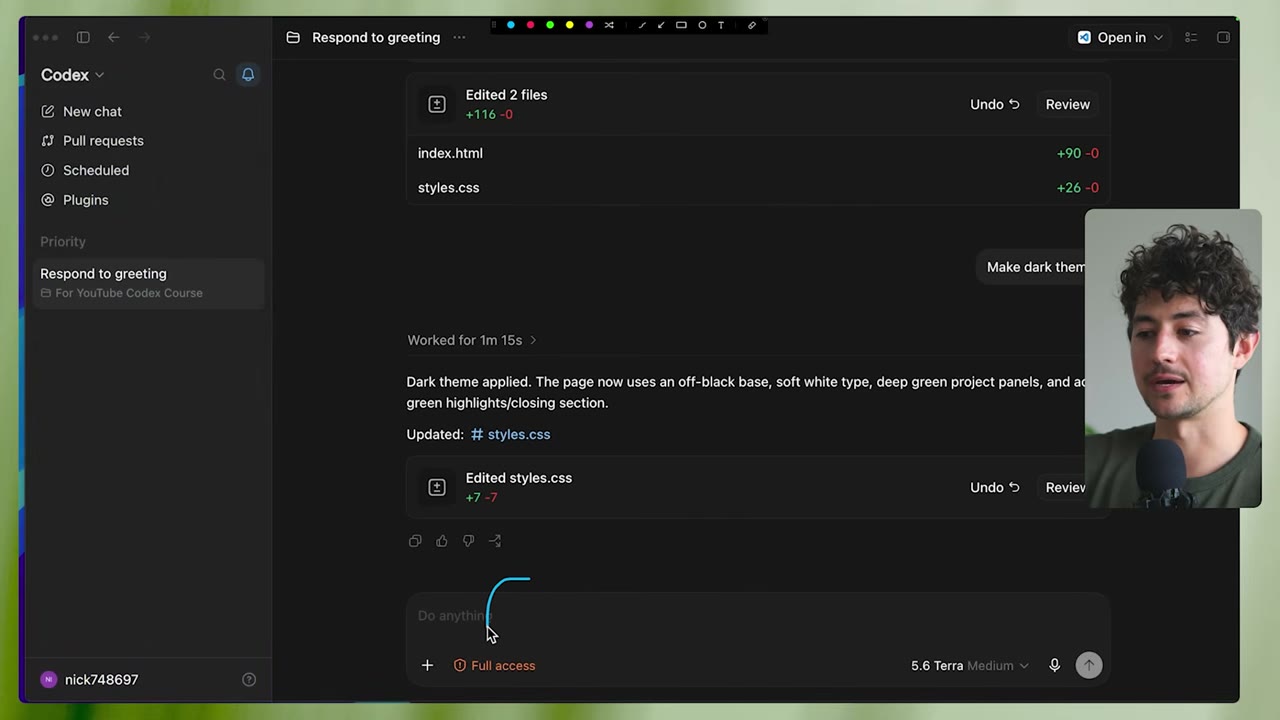
Task: Toggle the right side panel icon
Action: point(1223,37)
